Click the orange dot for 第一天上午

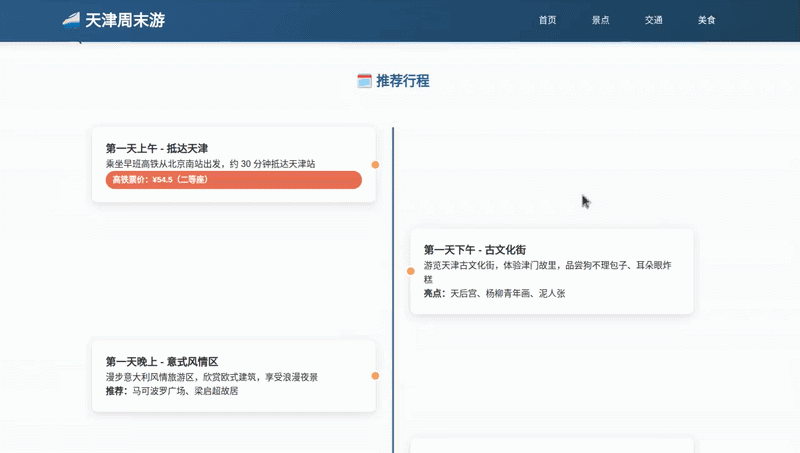[375, 165]
